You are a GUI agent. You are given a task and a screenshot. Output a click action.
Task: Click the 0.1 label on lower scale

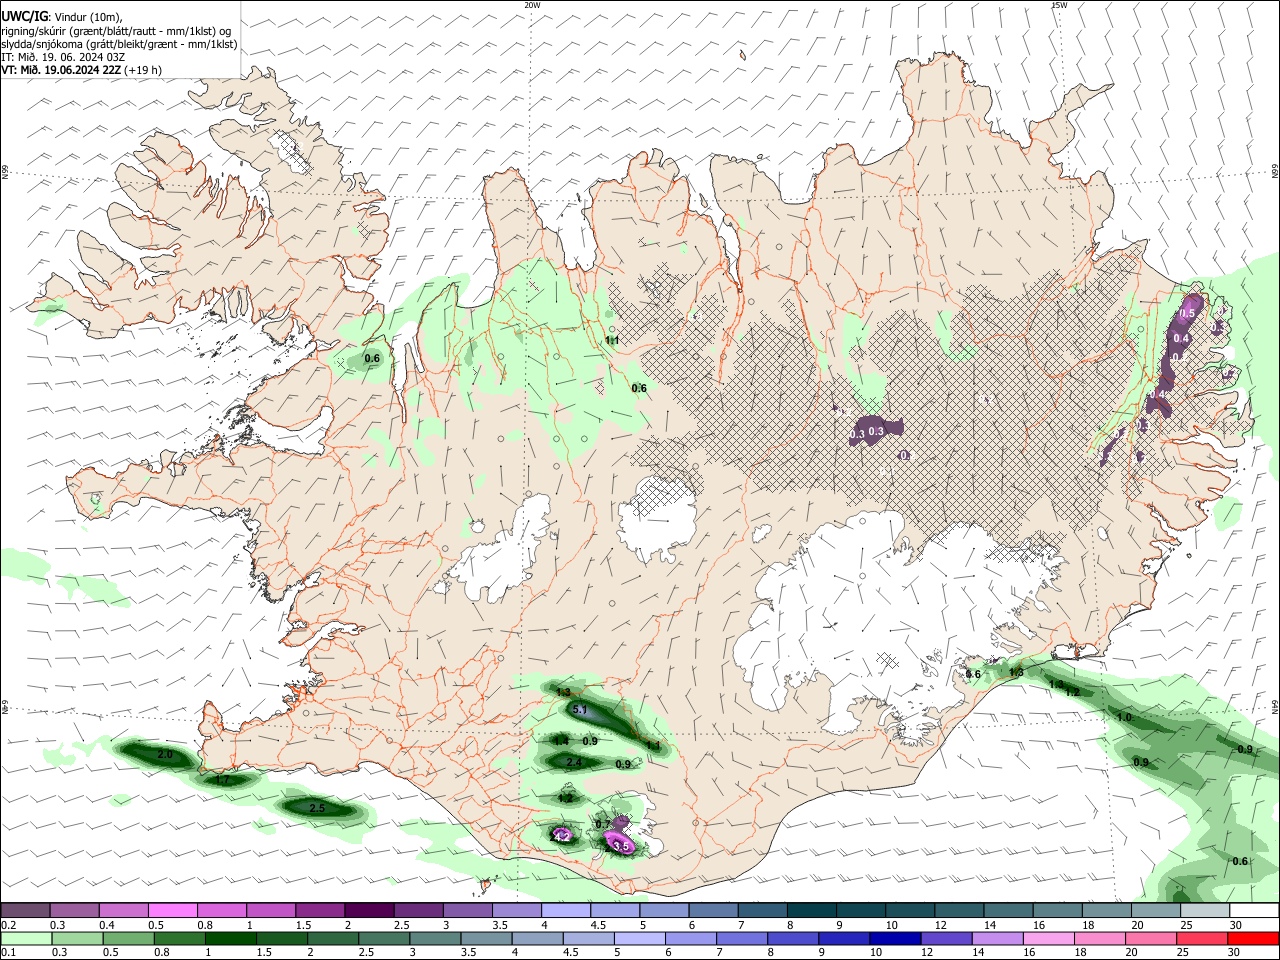click(x=7, y=953)
